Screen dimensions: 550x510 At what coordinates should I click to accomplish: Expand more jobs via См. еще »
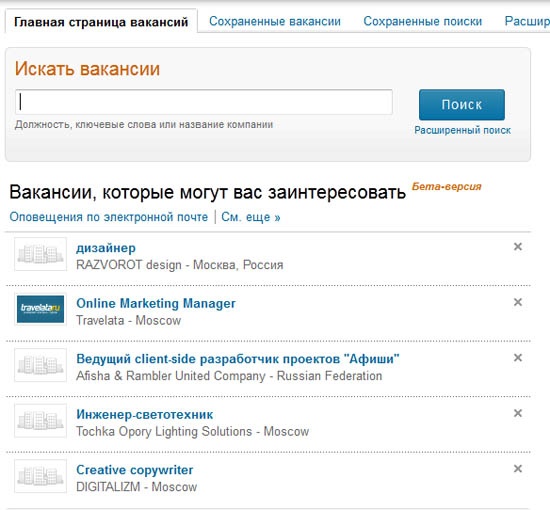click(x=251, y=217)
